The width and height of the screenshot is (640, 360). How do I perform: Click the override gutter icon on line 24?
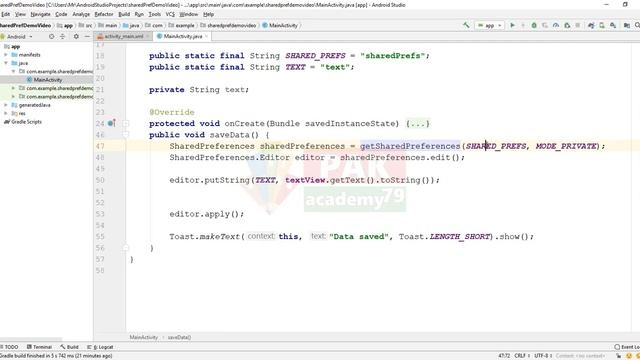111,123
